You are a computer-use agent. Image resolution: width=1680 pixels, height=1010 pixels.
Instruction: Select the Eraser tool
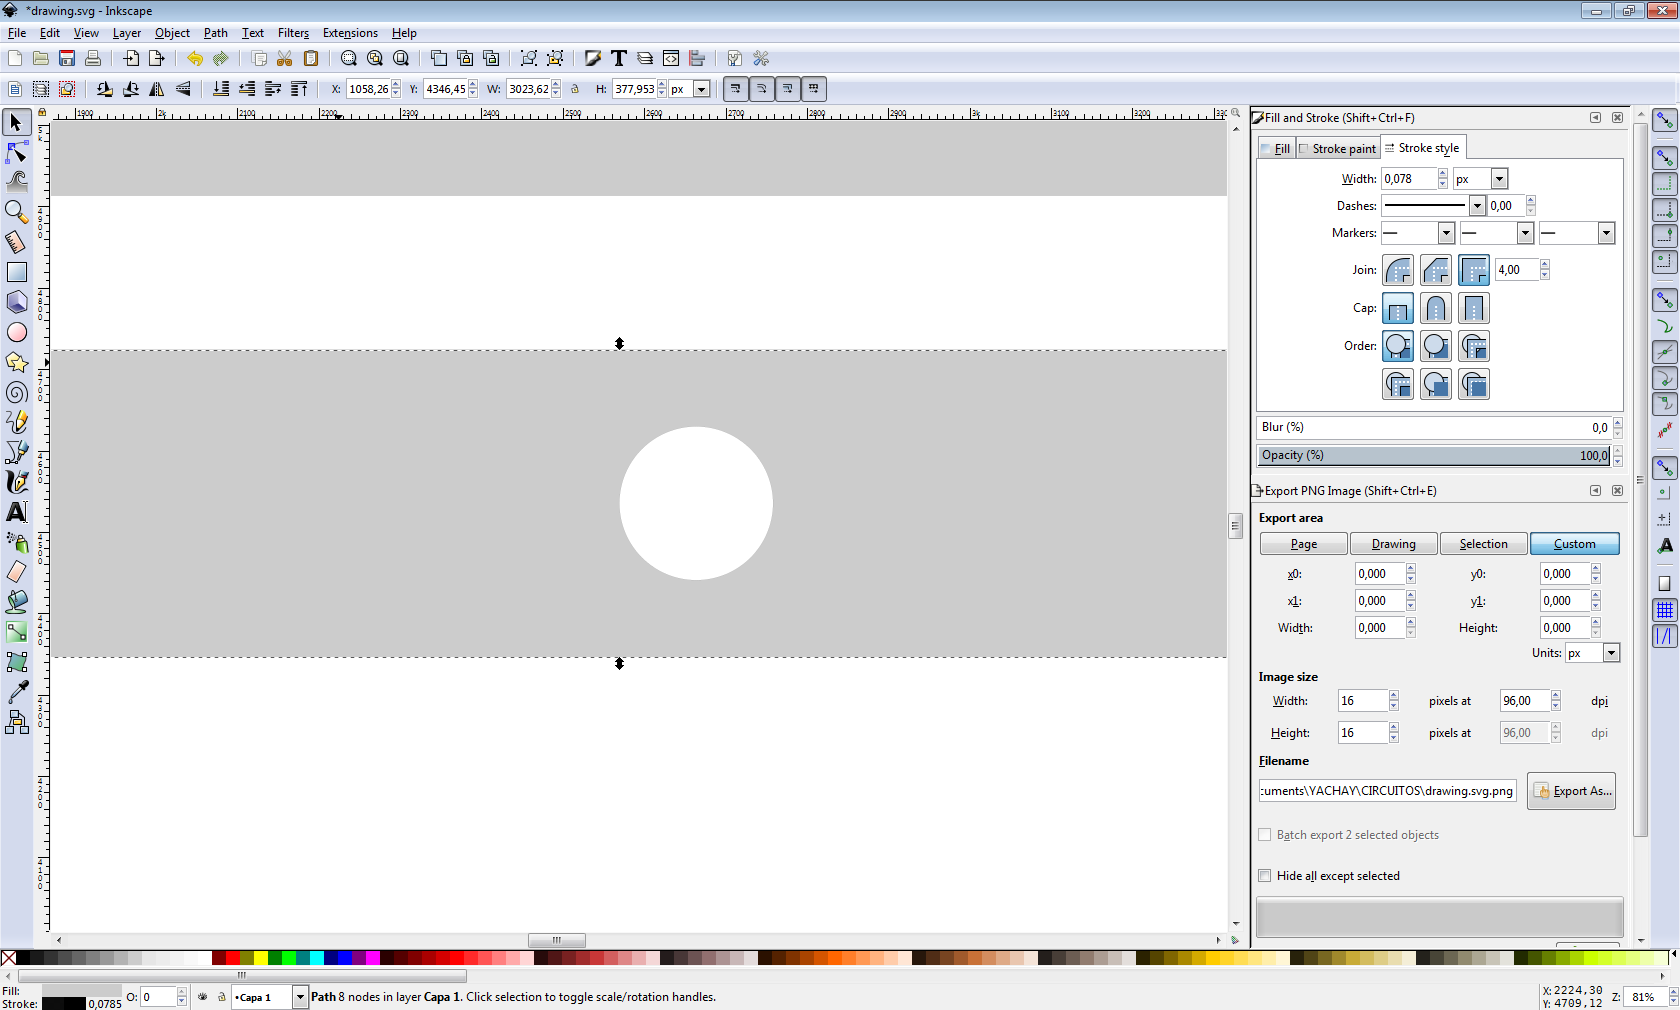16,572
